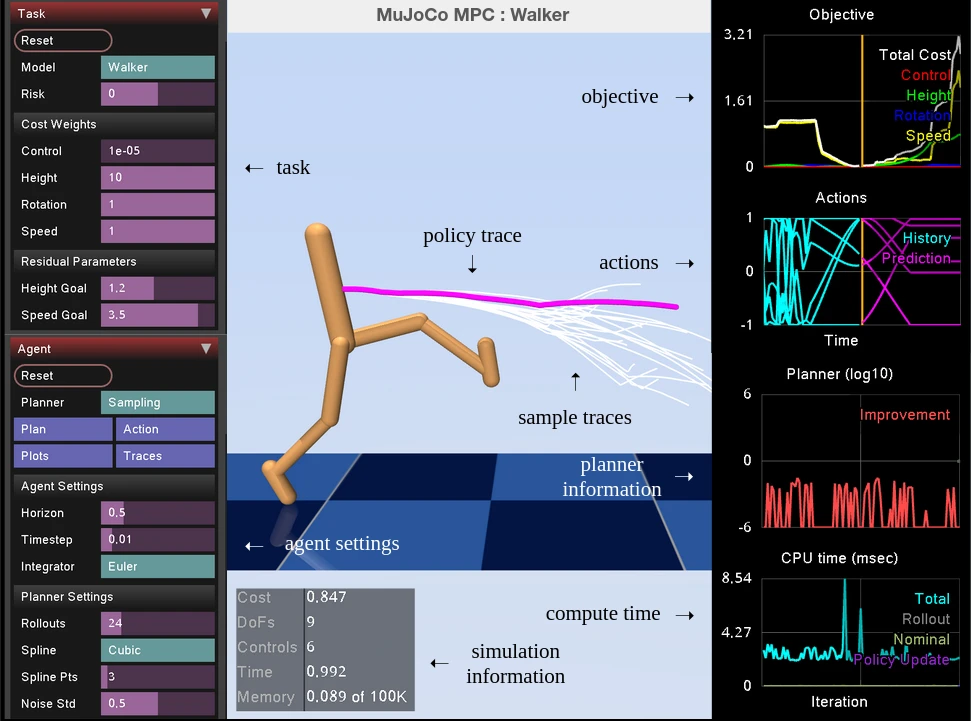This screenshot has height=721, width=972.
Task: Adjust the Horizon slider
Action: point(158,513)
